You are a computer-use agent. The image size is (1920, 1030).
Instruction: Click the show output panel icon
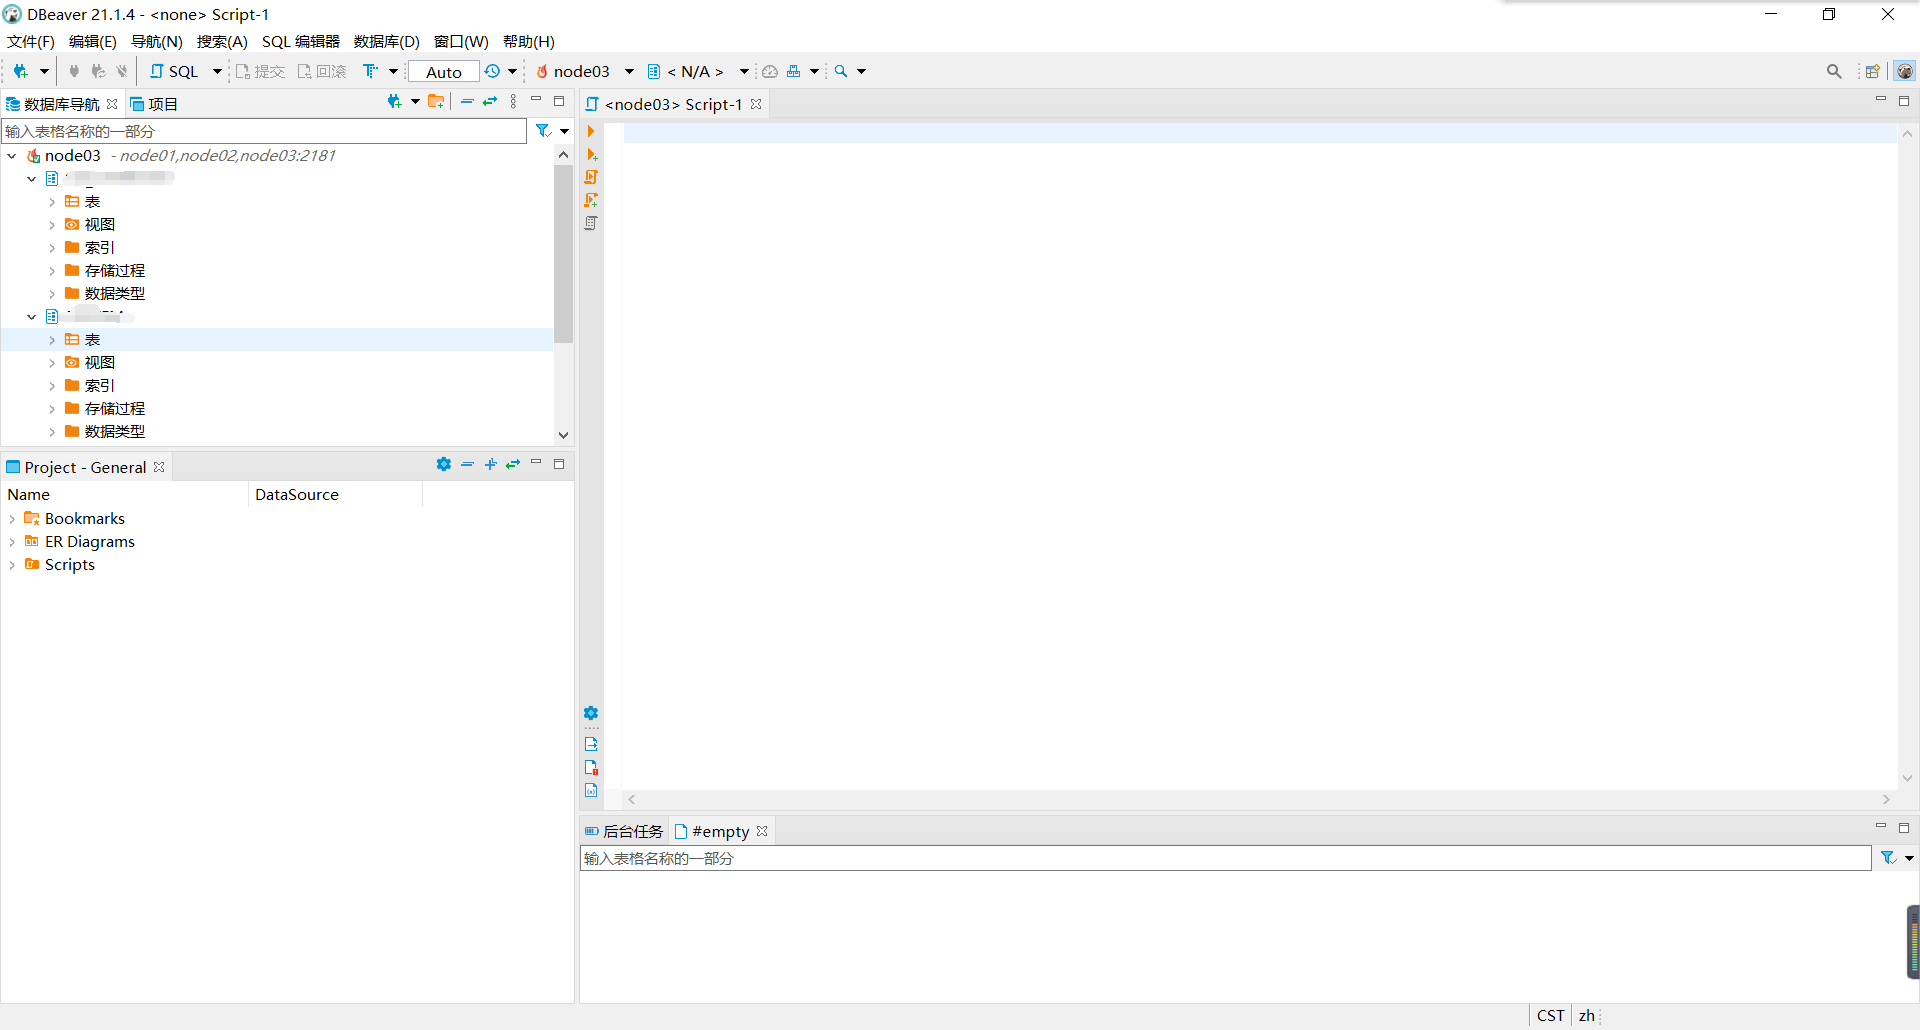[x=591, y=744]
